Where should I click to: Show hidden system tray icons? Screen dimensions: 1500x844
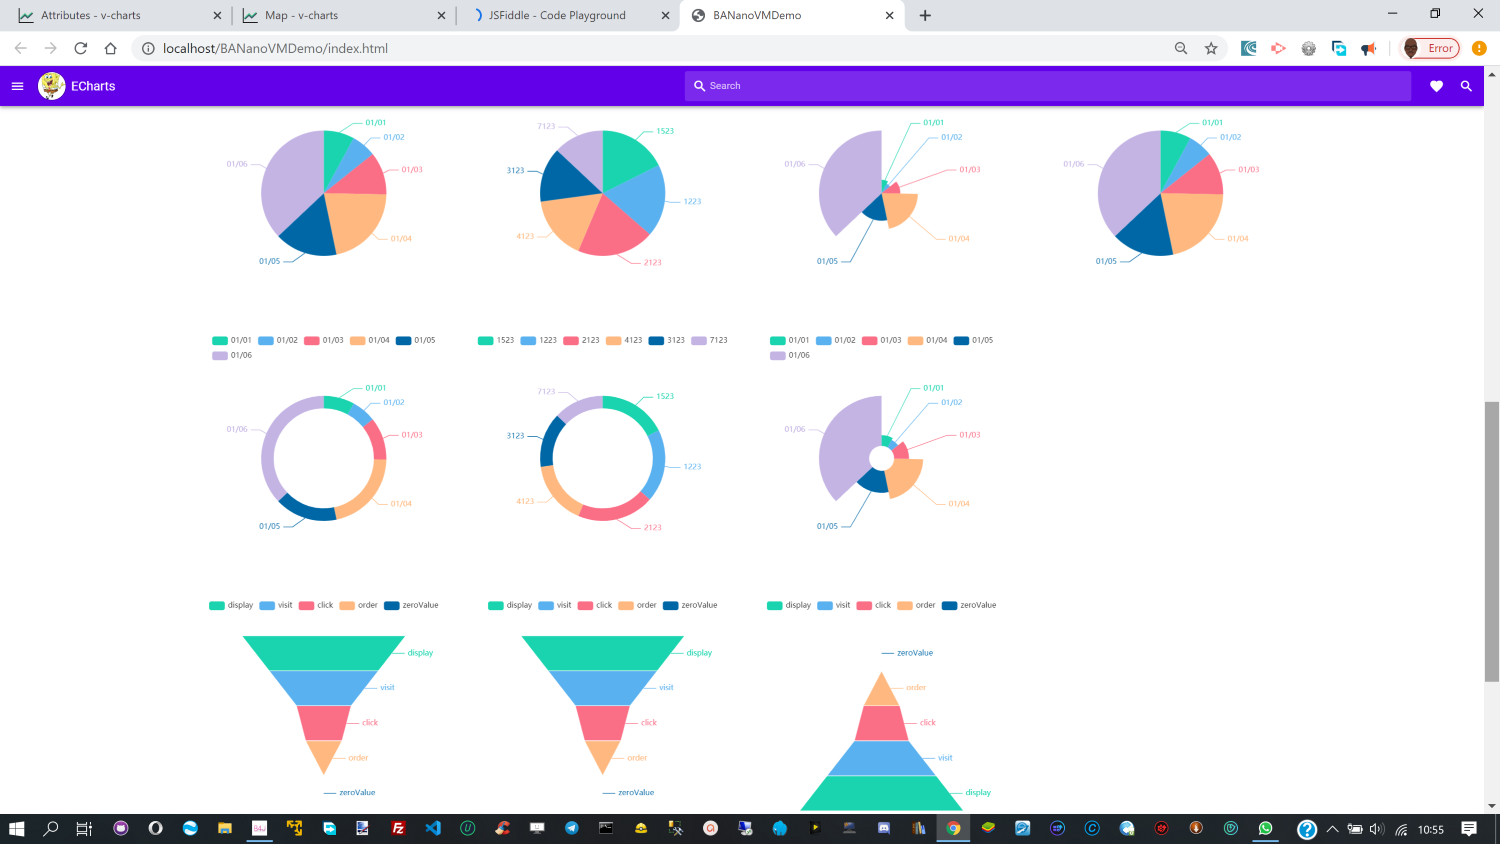coord(1332,829)
